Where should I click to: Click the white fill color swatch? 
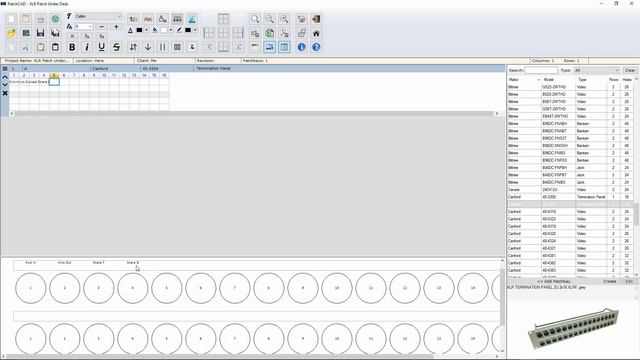coord(164,30)
